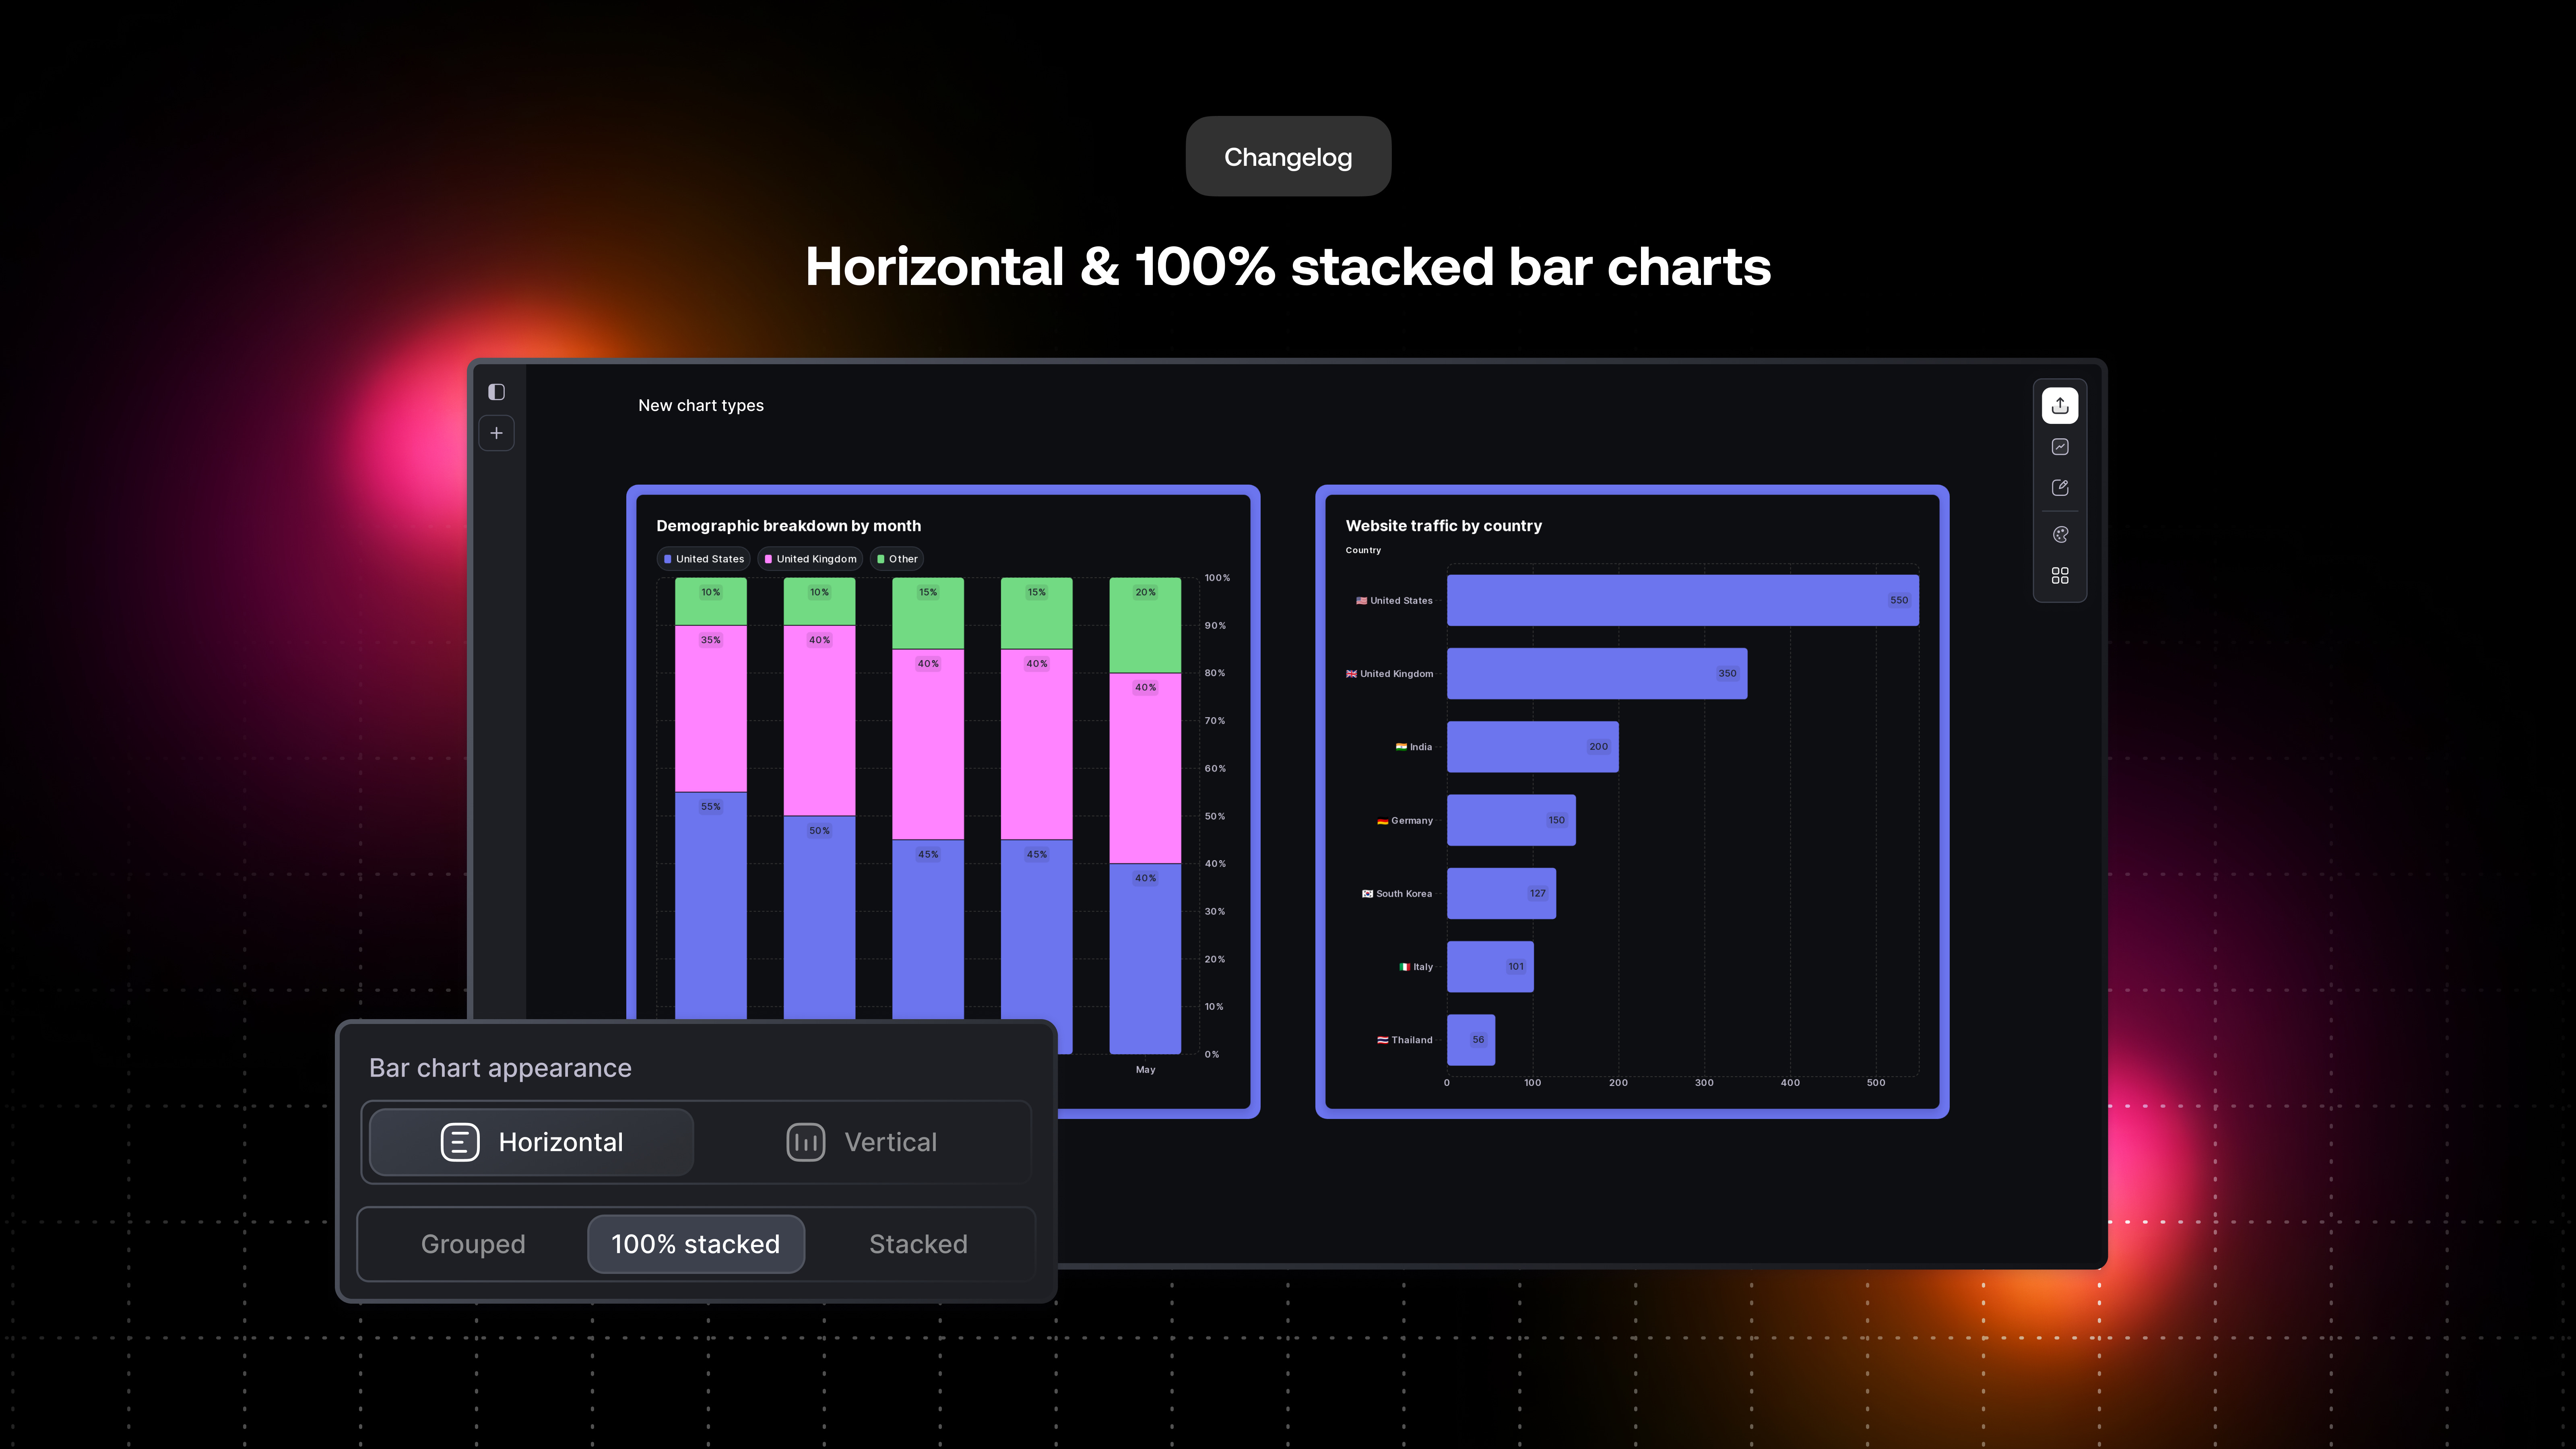Open the color palette theme icon
Image resolution: width=2576 pixels, height=1449 pixels.
point(2059,535)
